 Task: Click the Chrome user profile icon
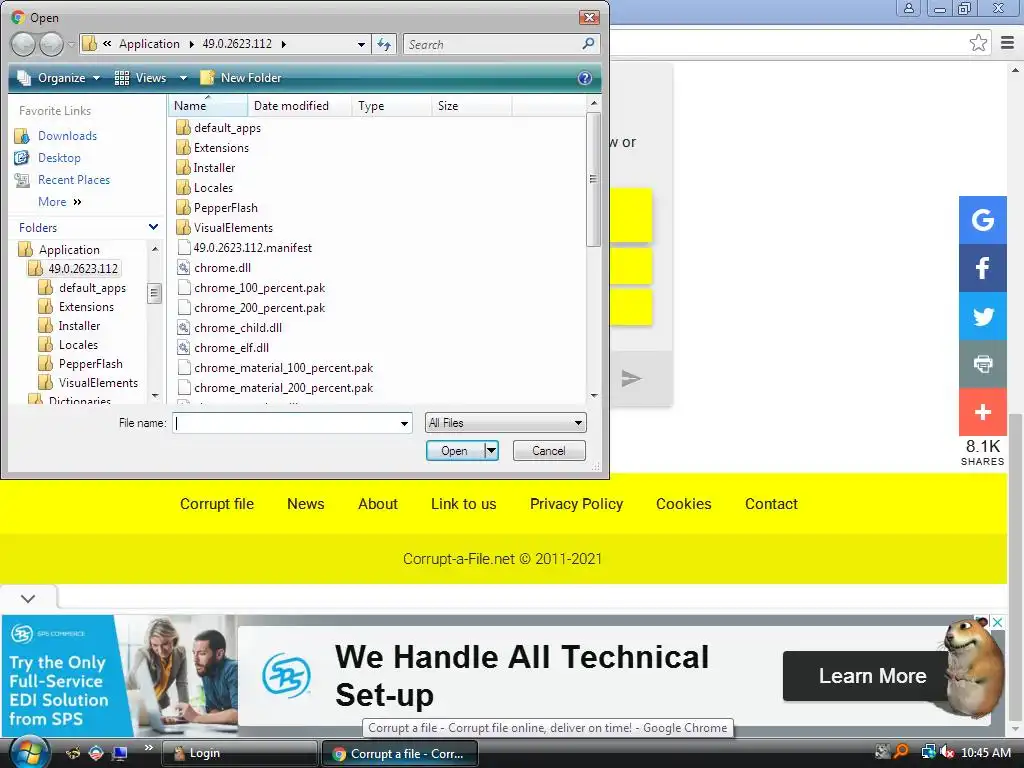pos(908,8)
